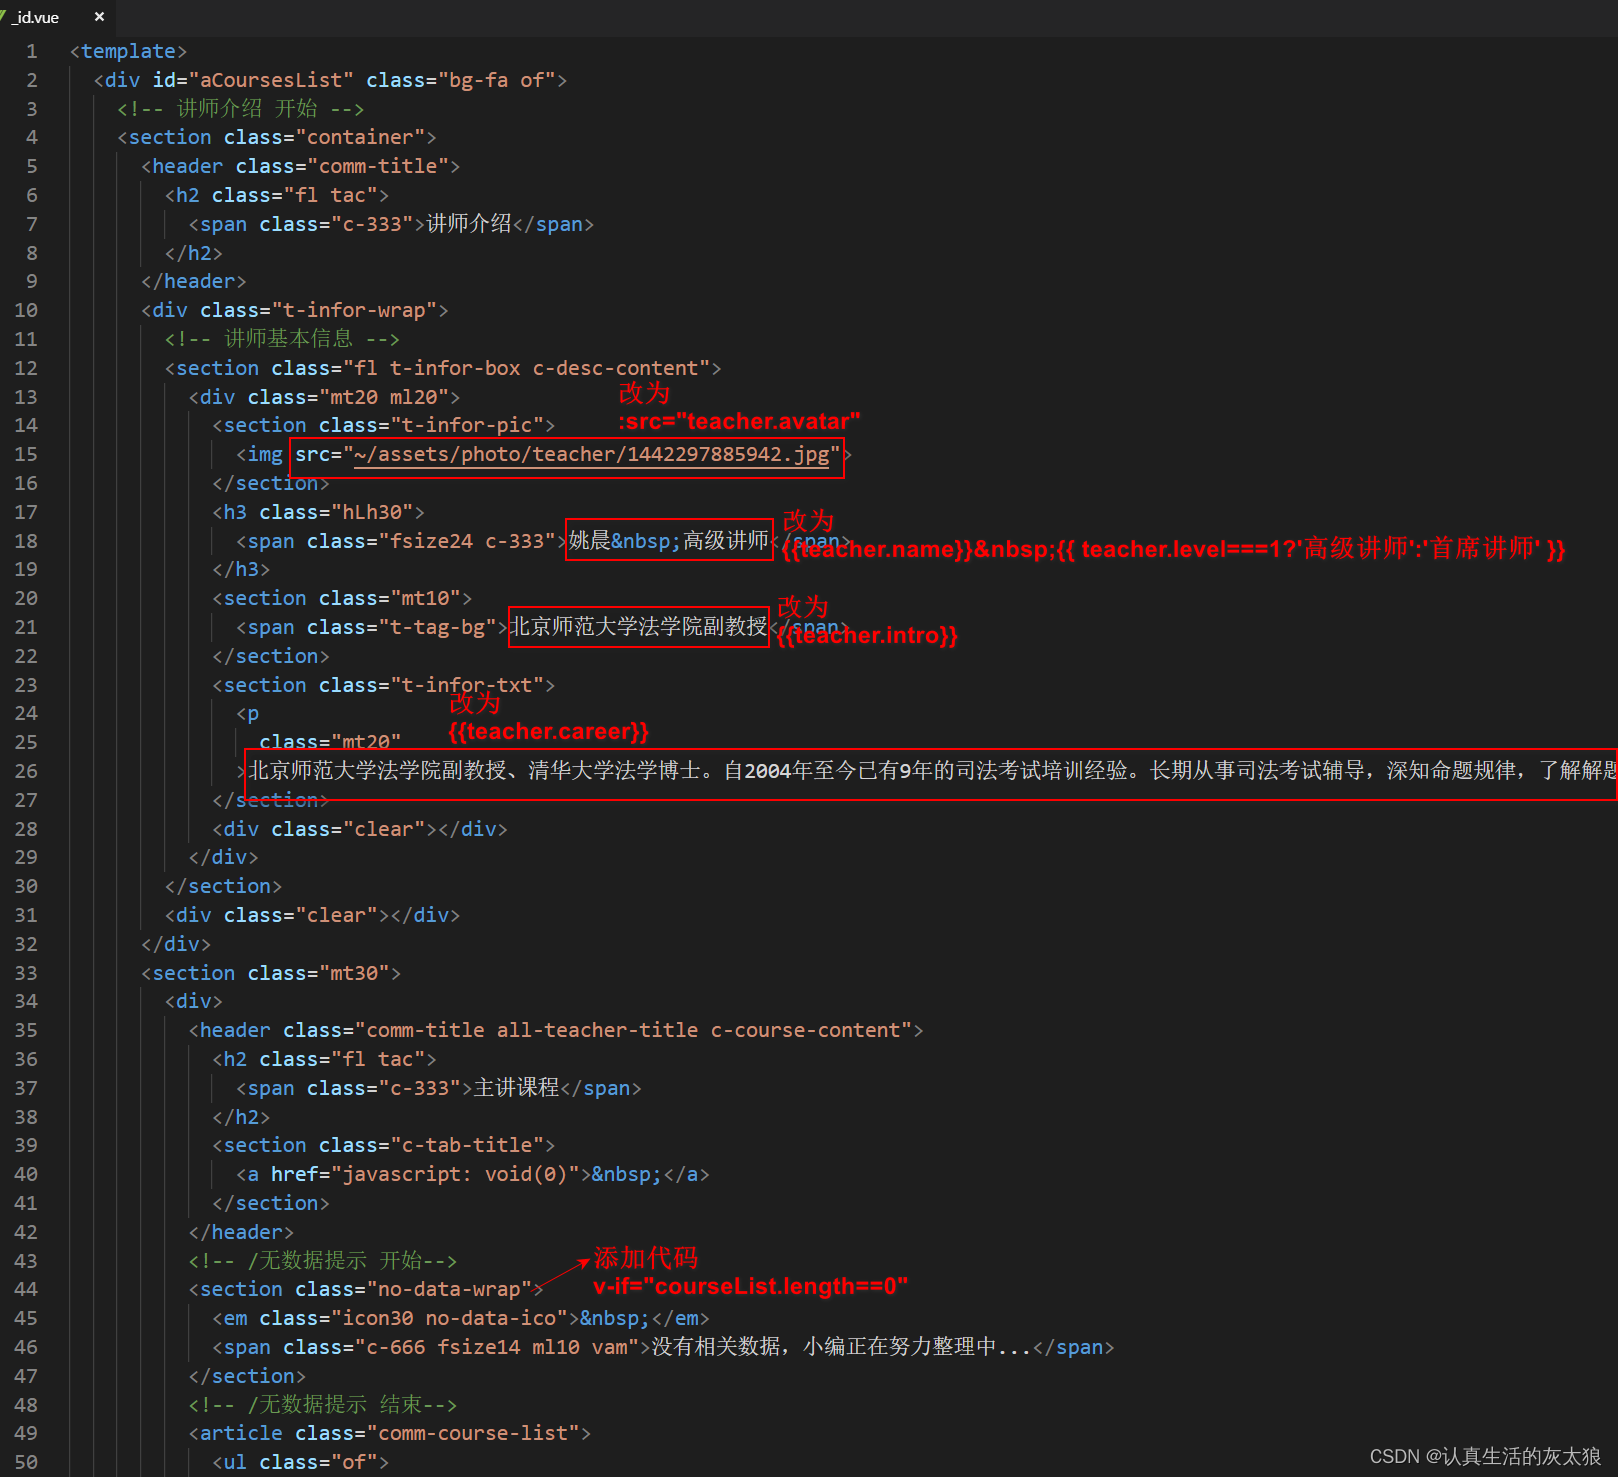Click the div class "mt20 ml20" line
1618x1477 pixels.
[325, 397]
